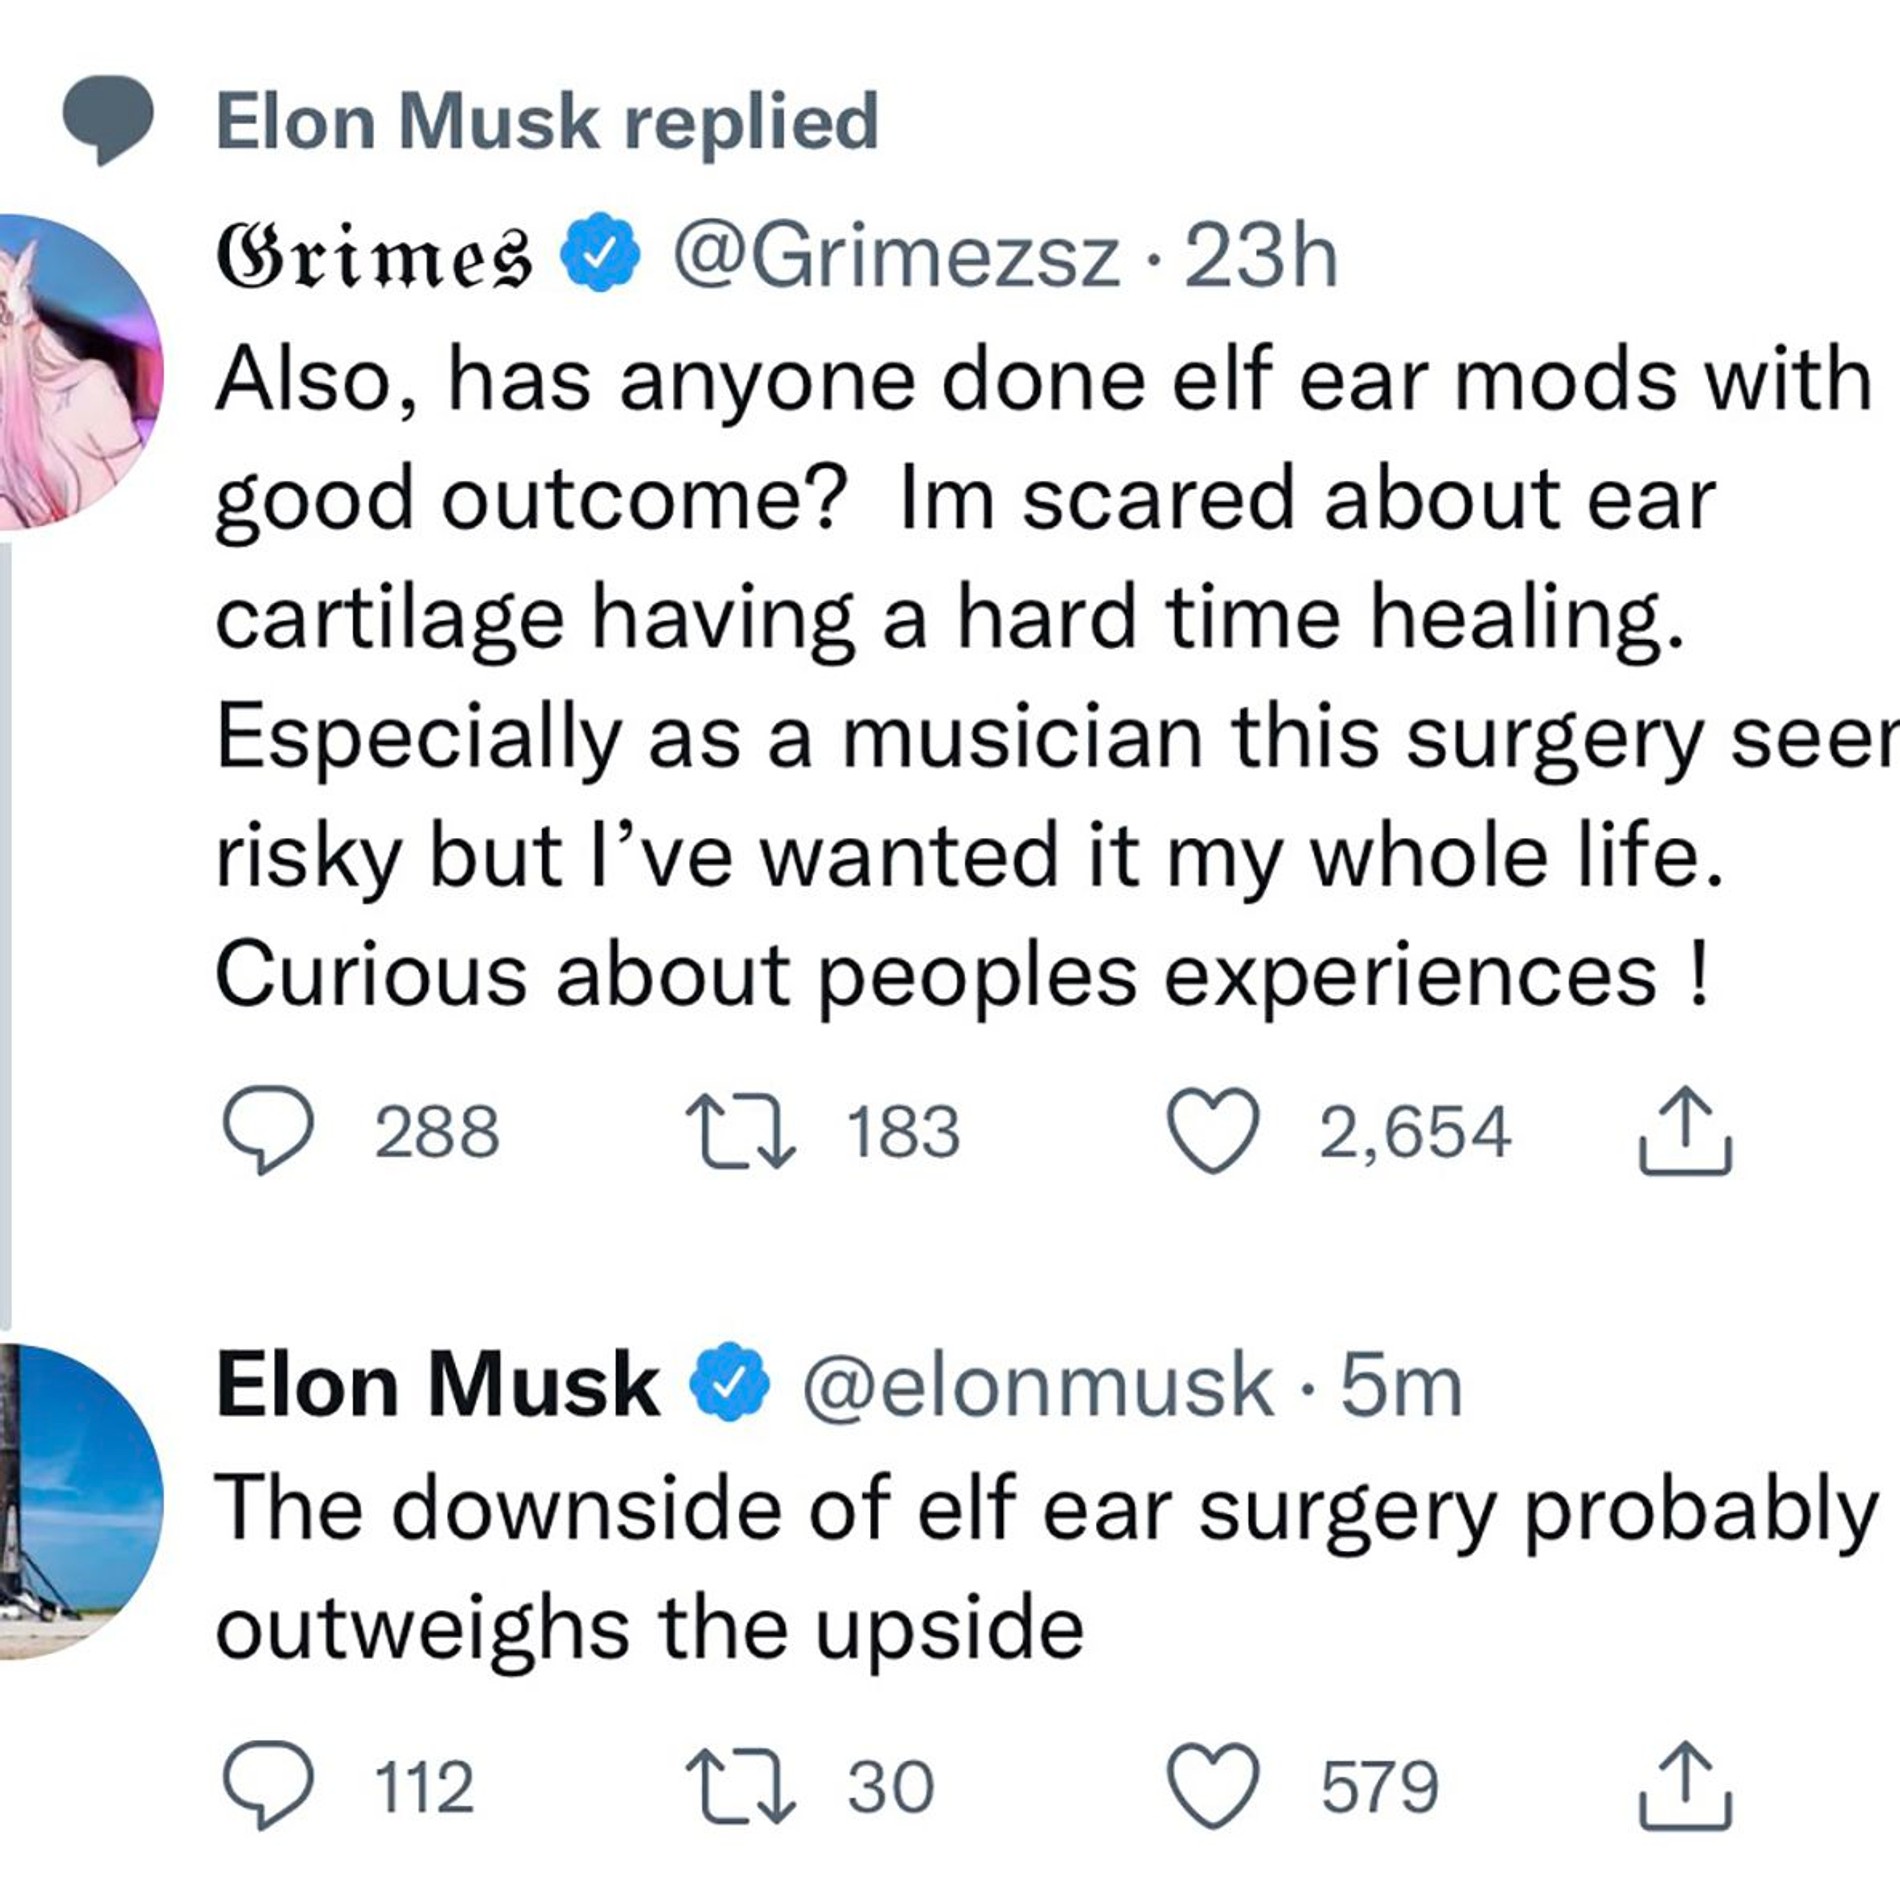Viewport: 1900px width, 1900px height.
Task: Like the Grimes elf ear mods tweet
Action: (x=1214, y=1131)
